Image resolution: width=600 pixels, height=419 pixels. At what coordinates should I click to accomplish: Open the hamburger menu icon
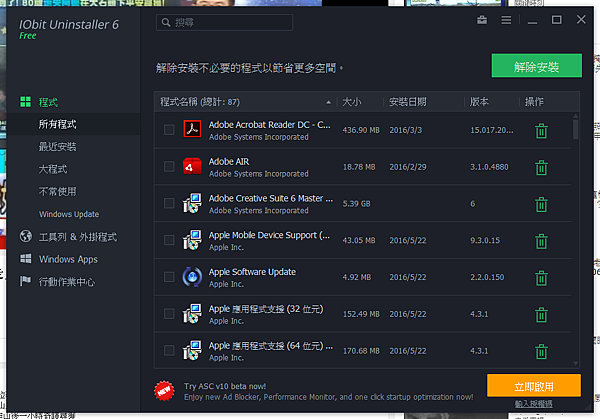coord(506,20)
